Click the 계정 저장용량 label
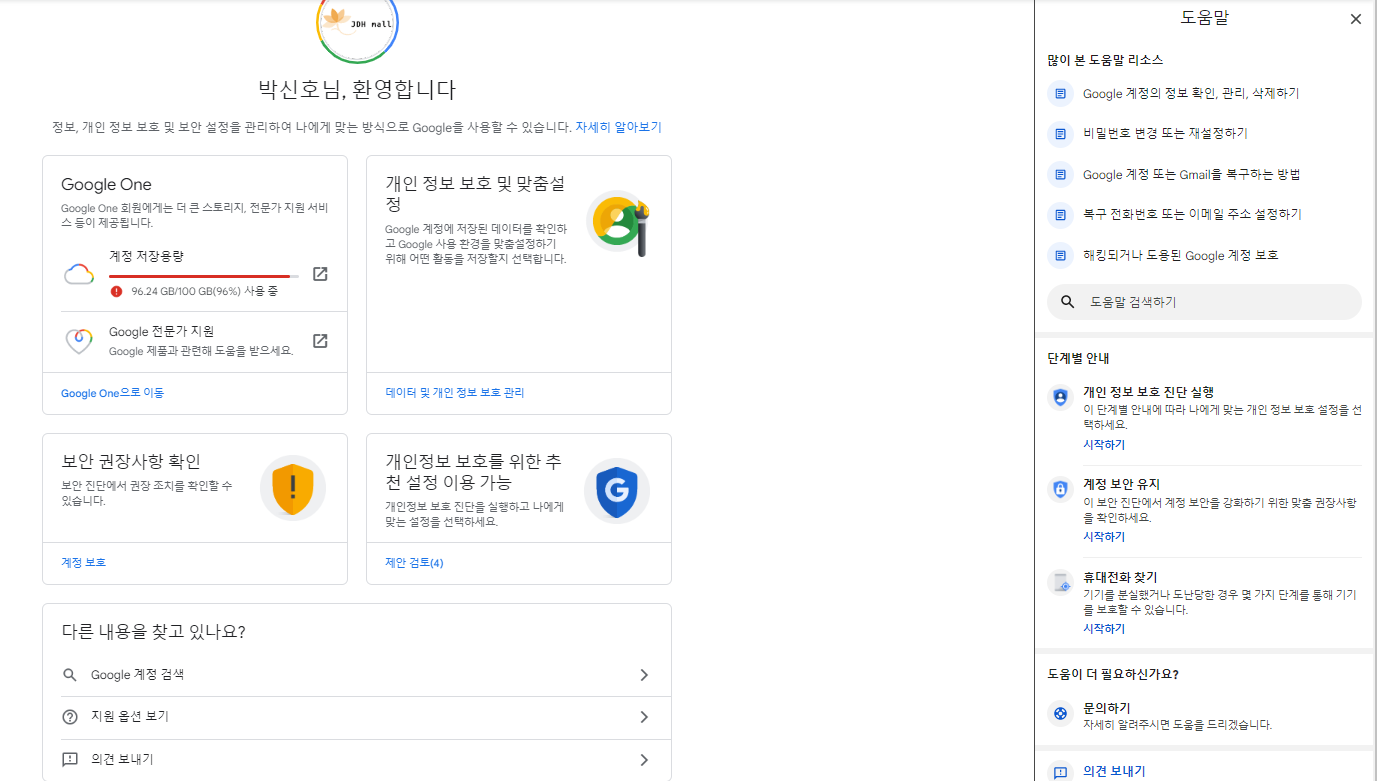This screenshot has height=781, width=1377. click(x=146, y=256)
